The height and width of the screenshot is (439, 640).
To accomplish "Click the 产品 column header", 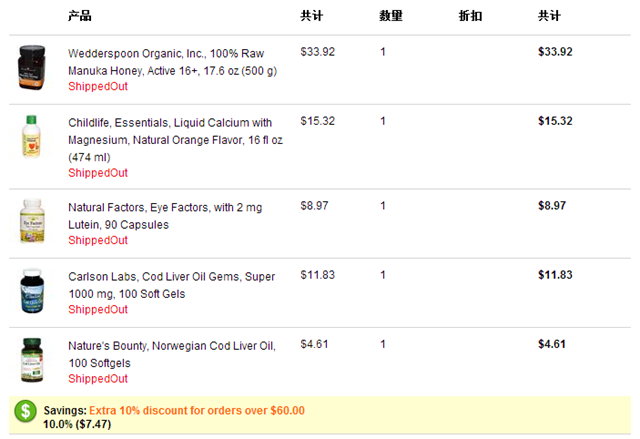I will pos(80,16).
